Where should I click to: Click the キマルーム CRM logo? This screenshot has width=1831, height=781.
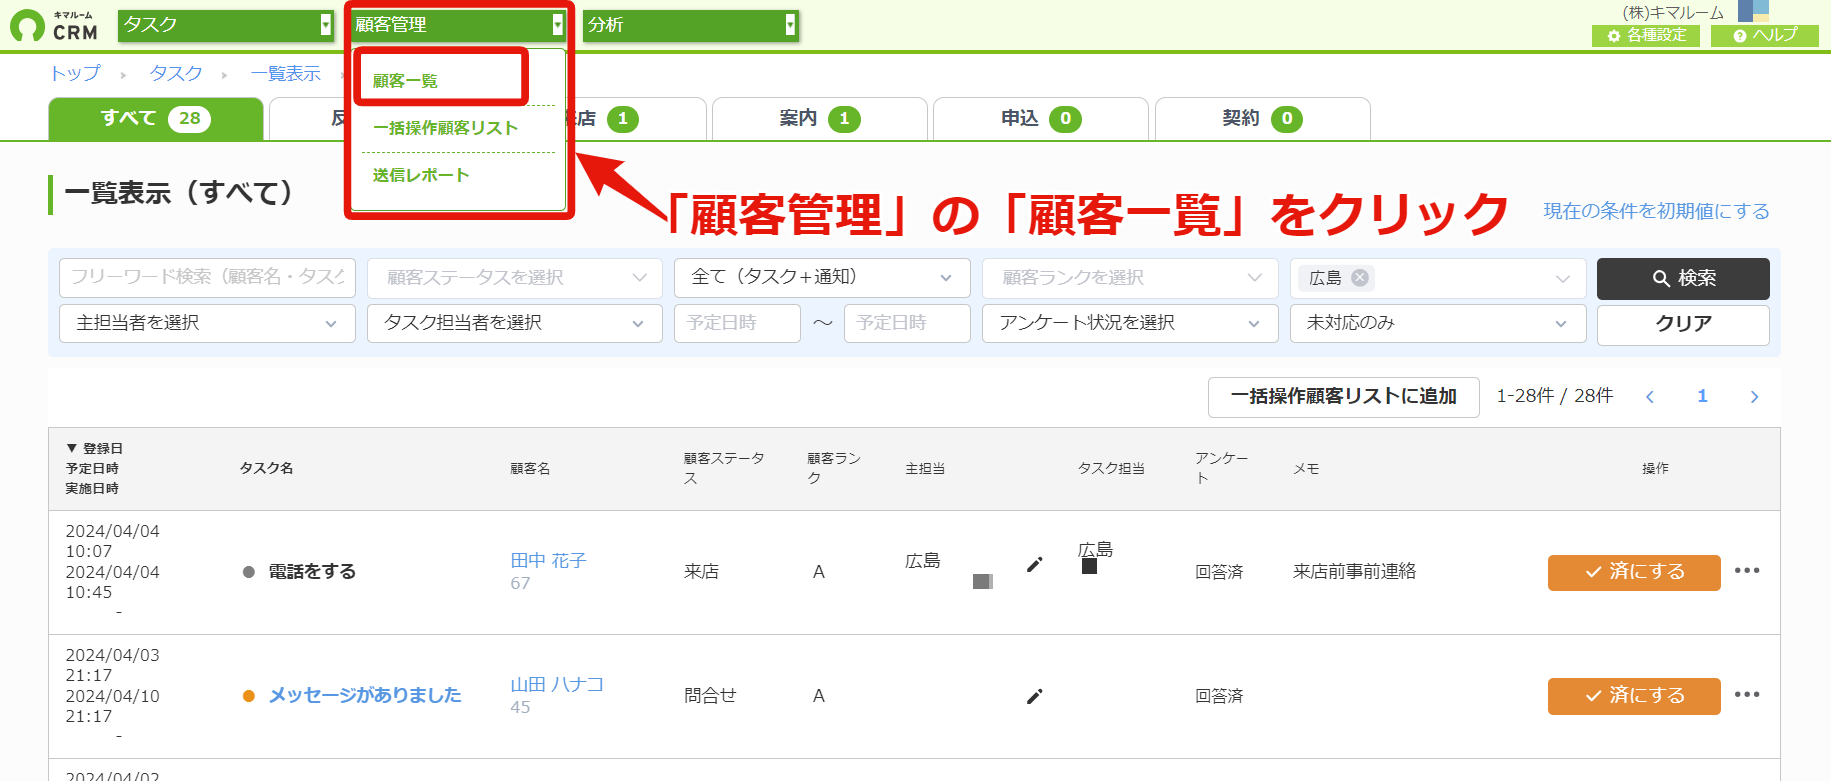[x=54, y=26]
